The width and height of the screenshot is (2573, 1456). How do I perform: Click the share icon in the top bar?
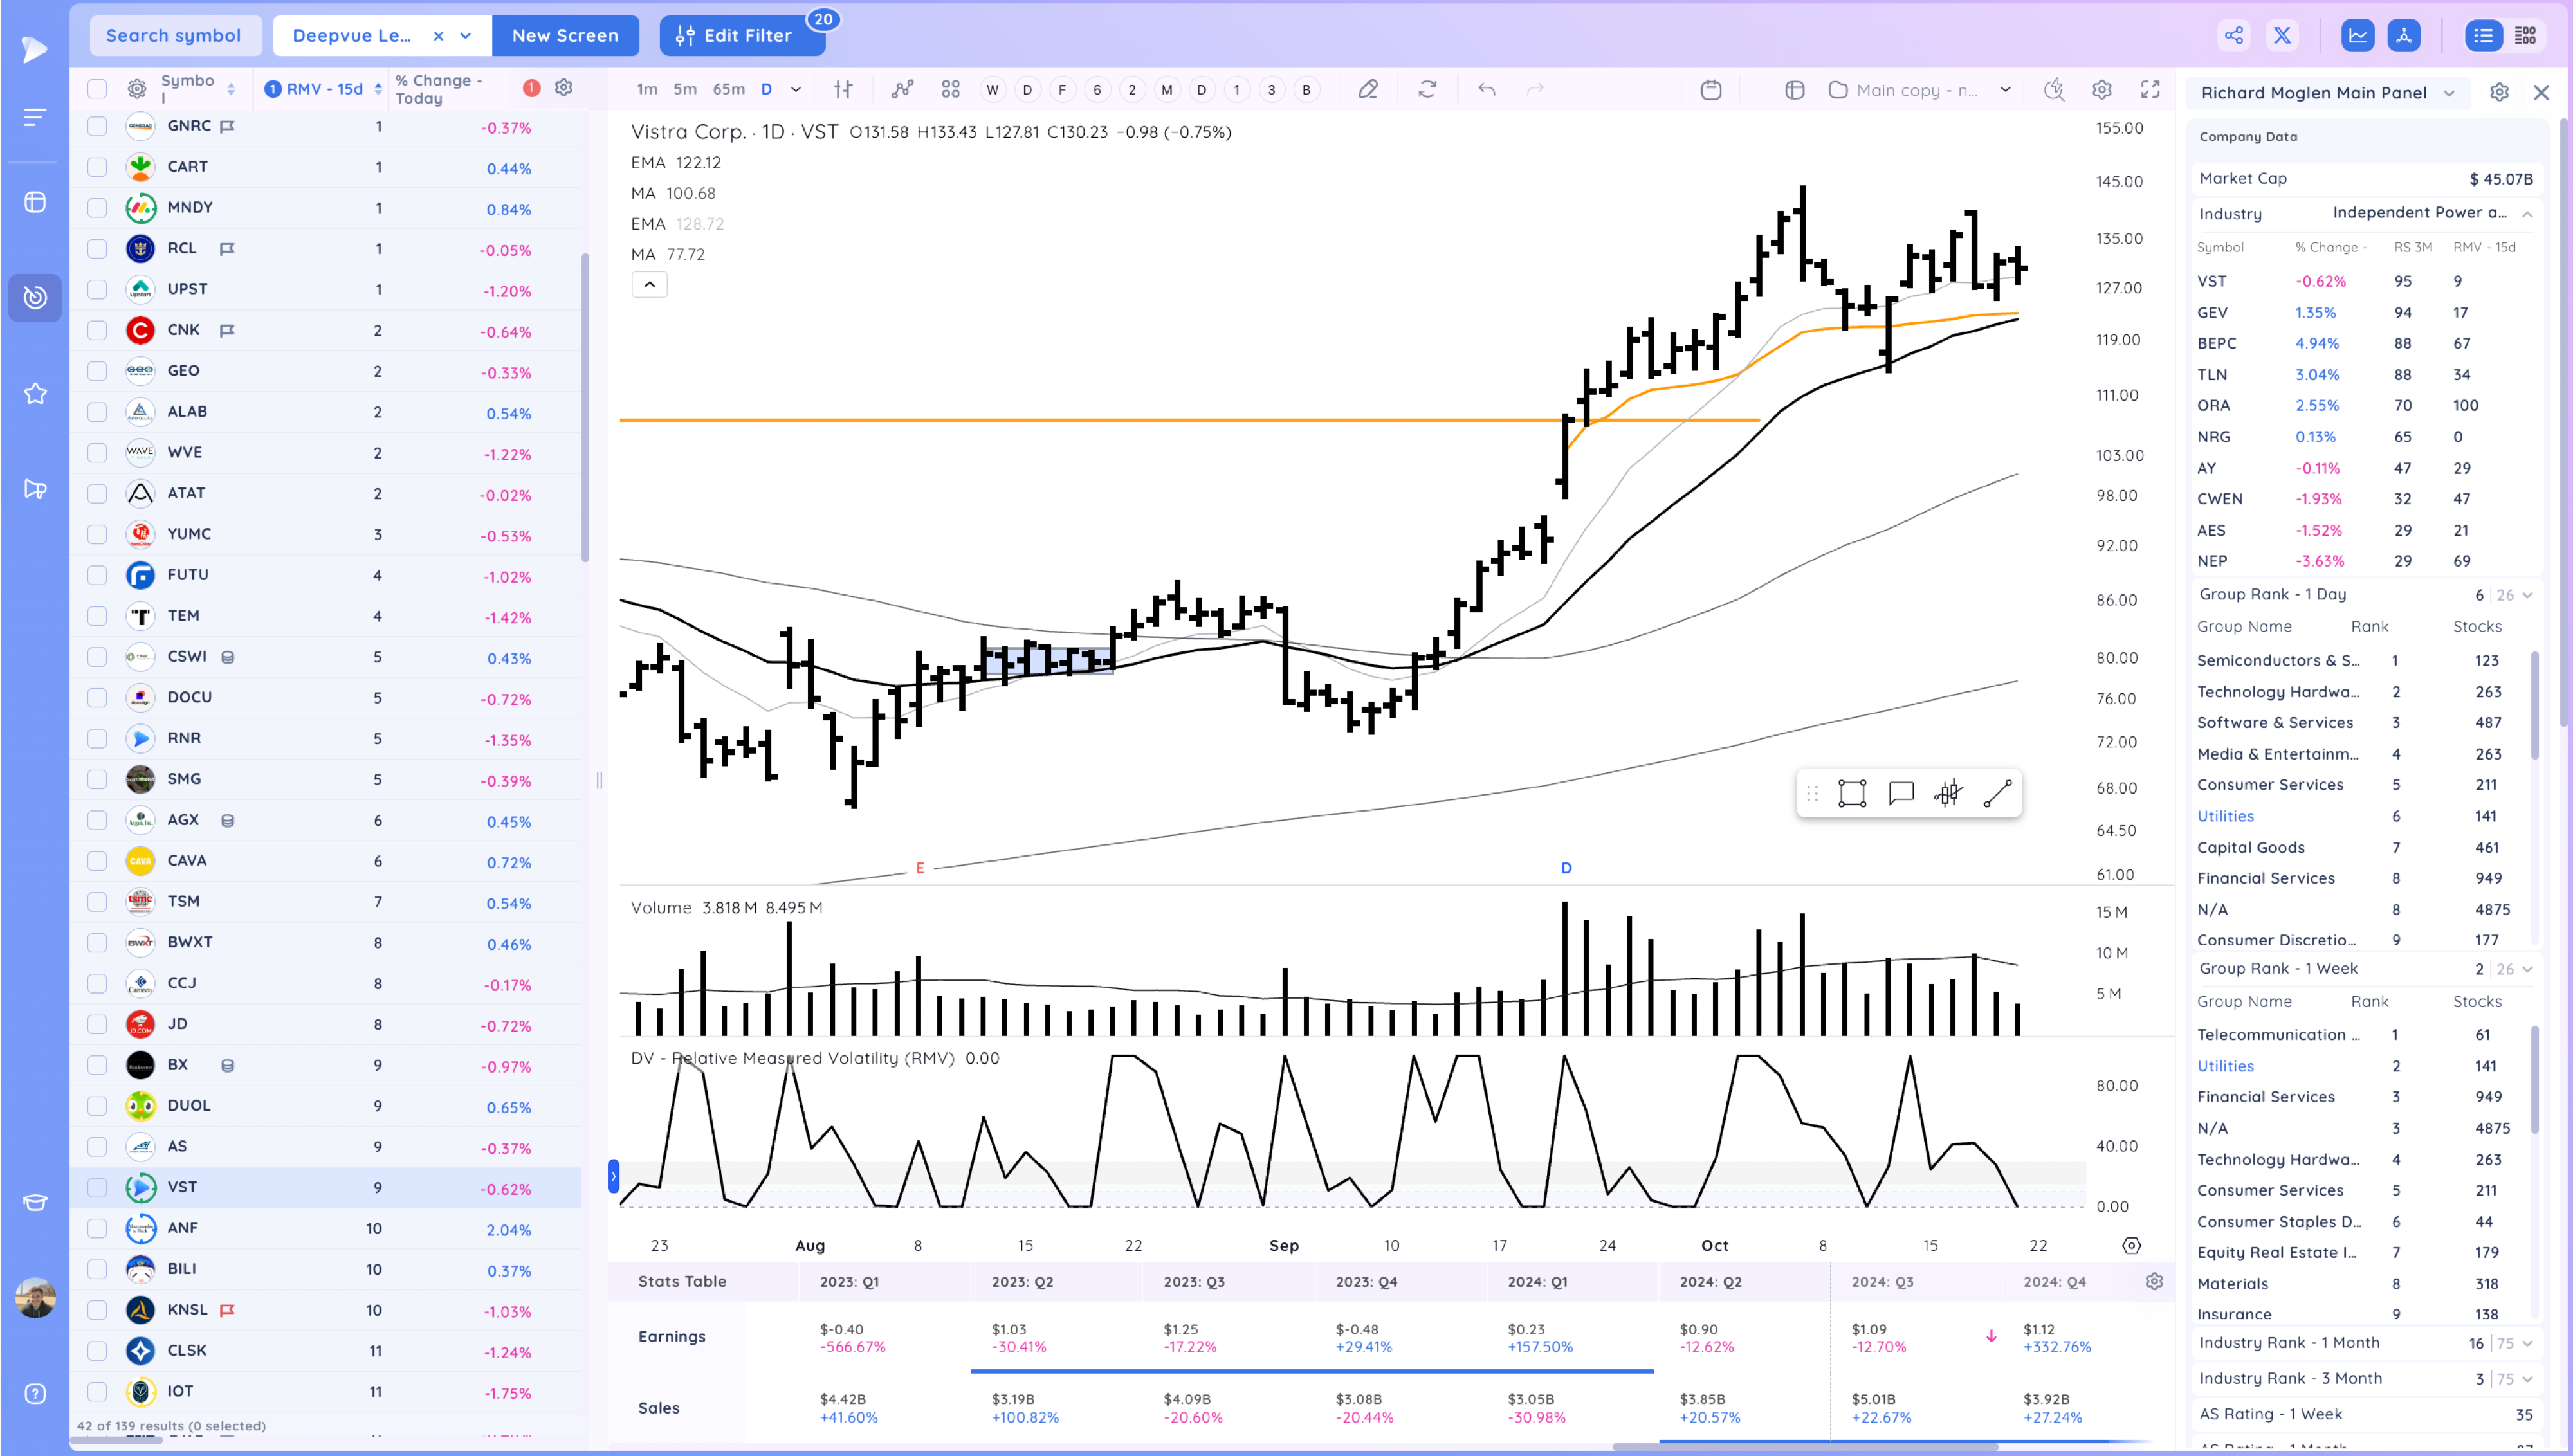(x=2233, y=36)
